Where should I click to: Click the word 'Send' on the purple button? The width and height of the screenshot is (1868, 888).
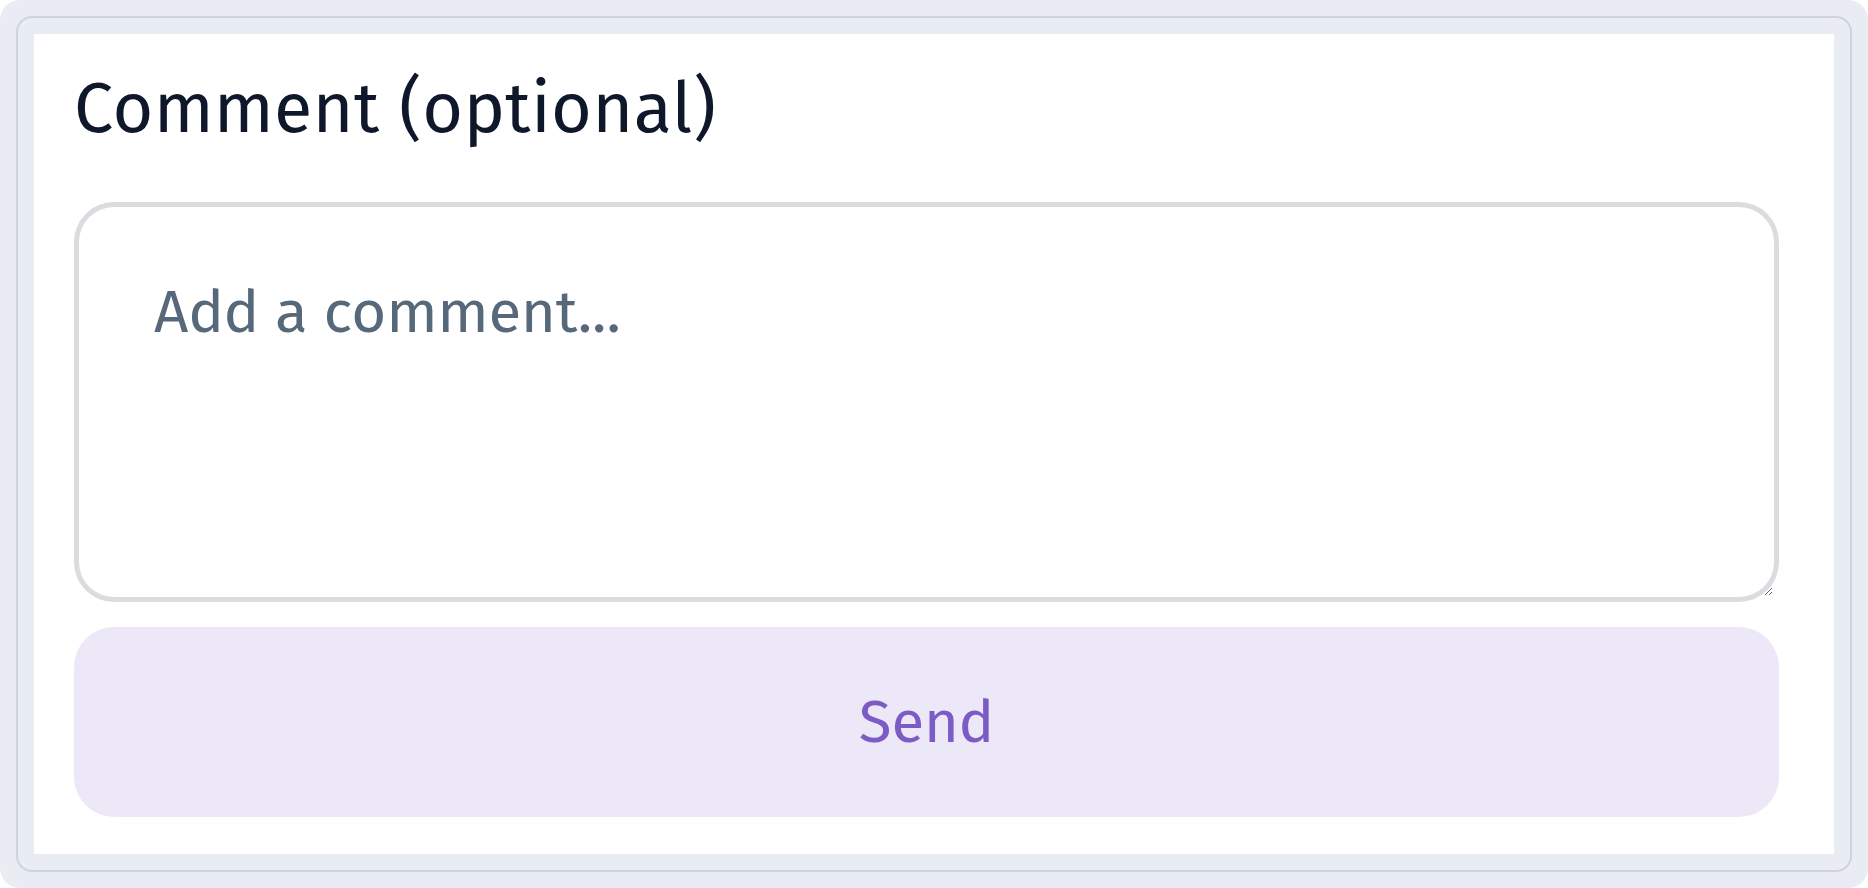[x=926, y=722]
